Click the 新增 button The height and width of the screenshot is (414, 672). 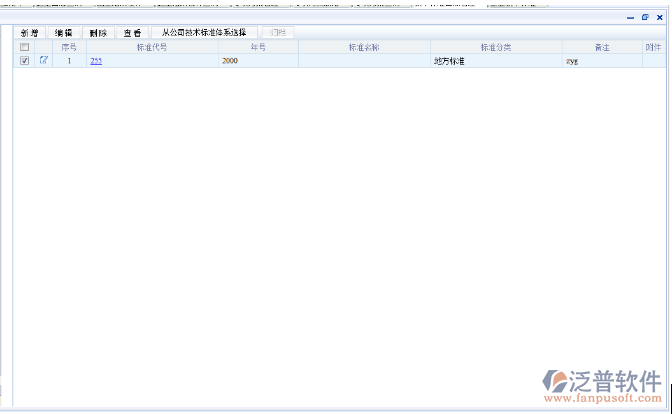[x=30, y=33]
